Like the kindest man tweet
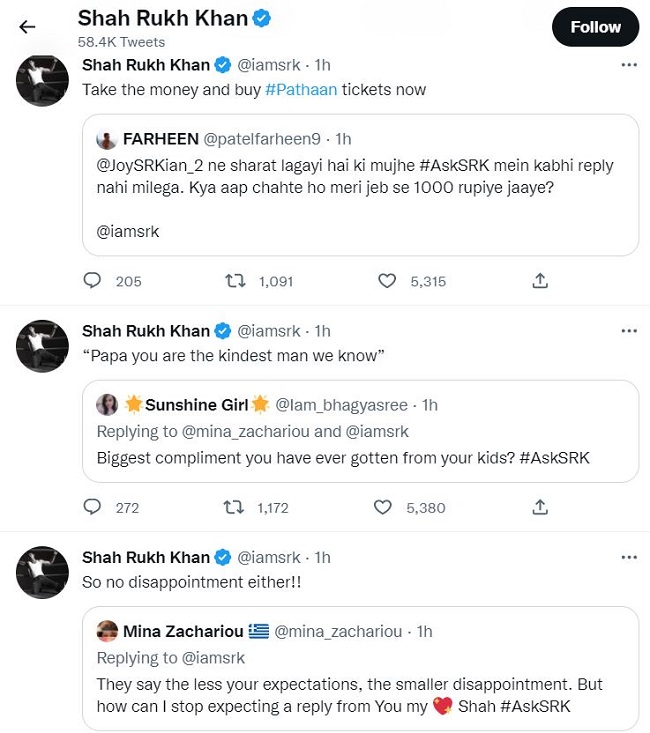Screen dimensions: 650x733 (383, 507)
